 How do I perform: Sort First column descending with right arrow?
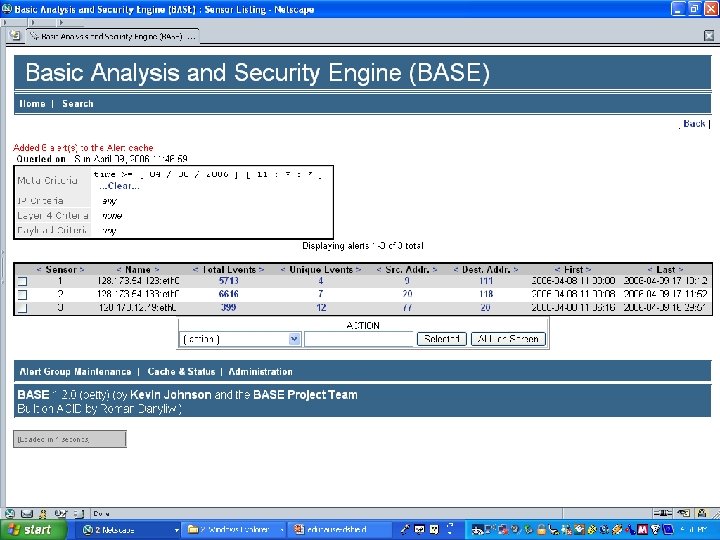588,270
